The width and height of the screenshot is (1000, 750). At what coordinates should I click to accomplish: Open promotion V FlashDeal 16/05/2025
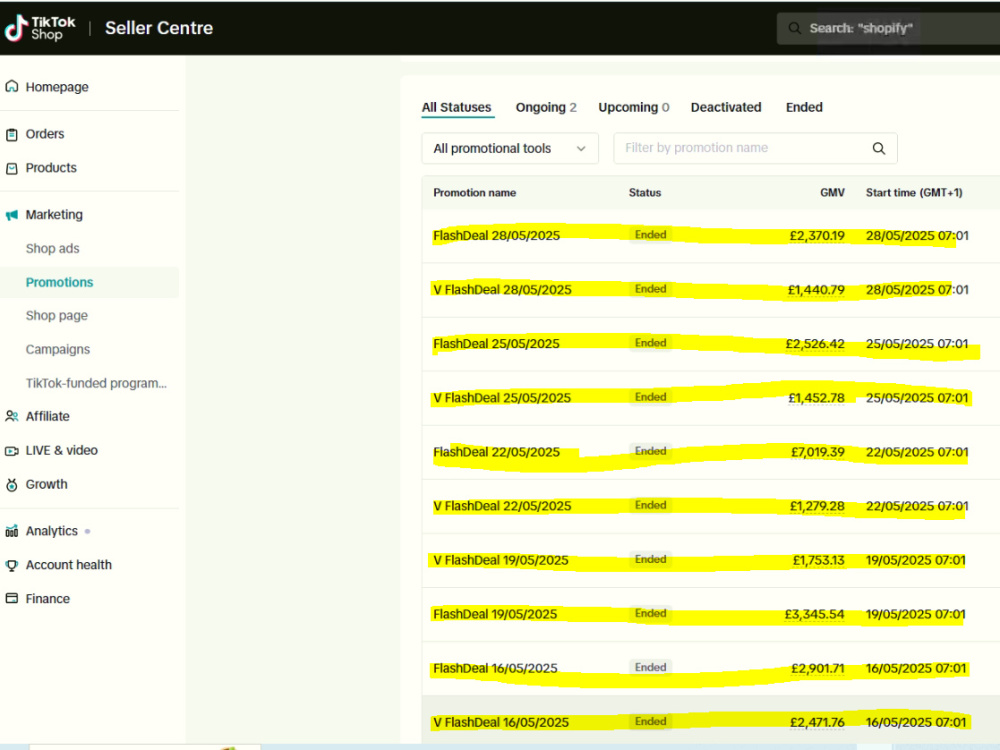(x=501, y=723)
